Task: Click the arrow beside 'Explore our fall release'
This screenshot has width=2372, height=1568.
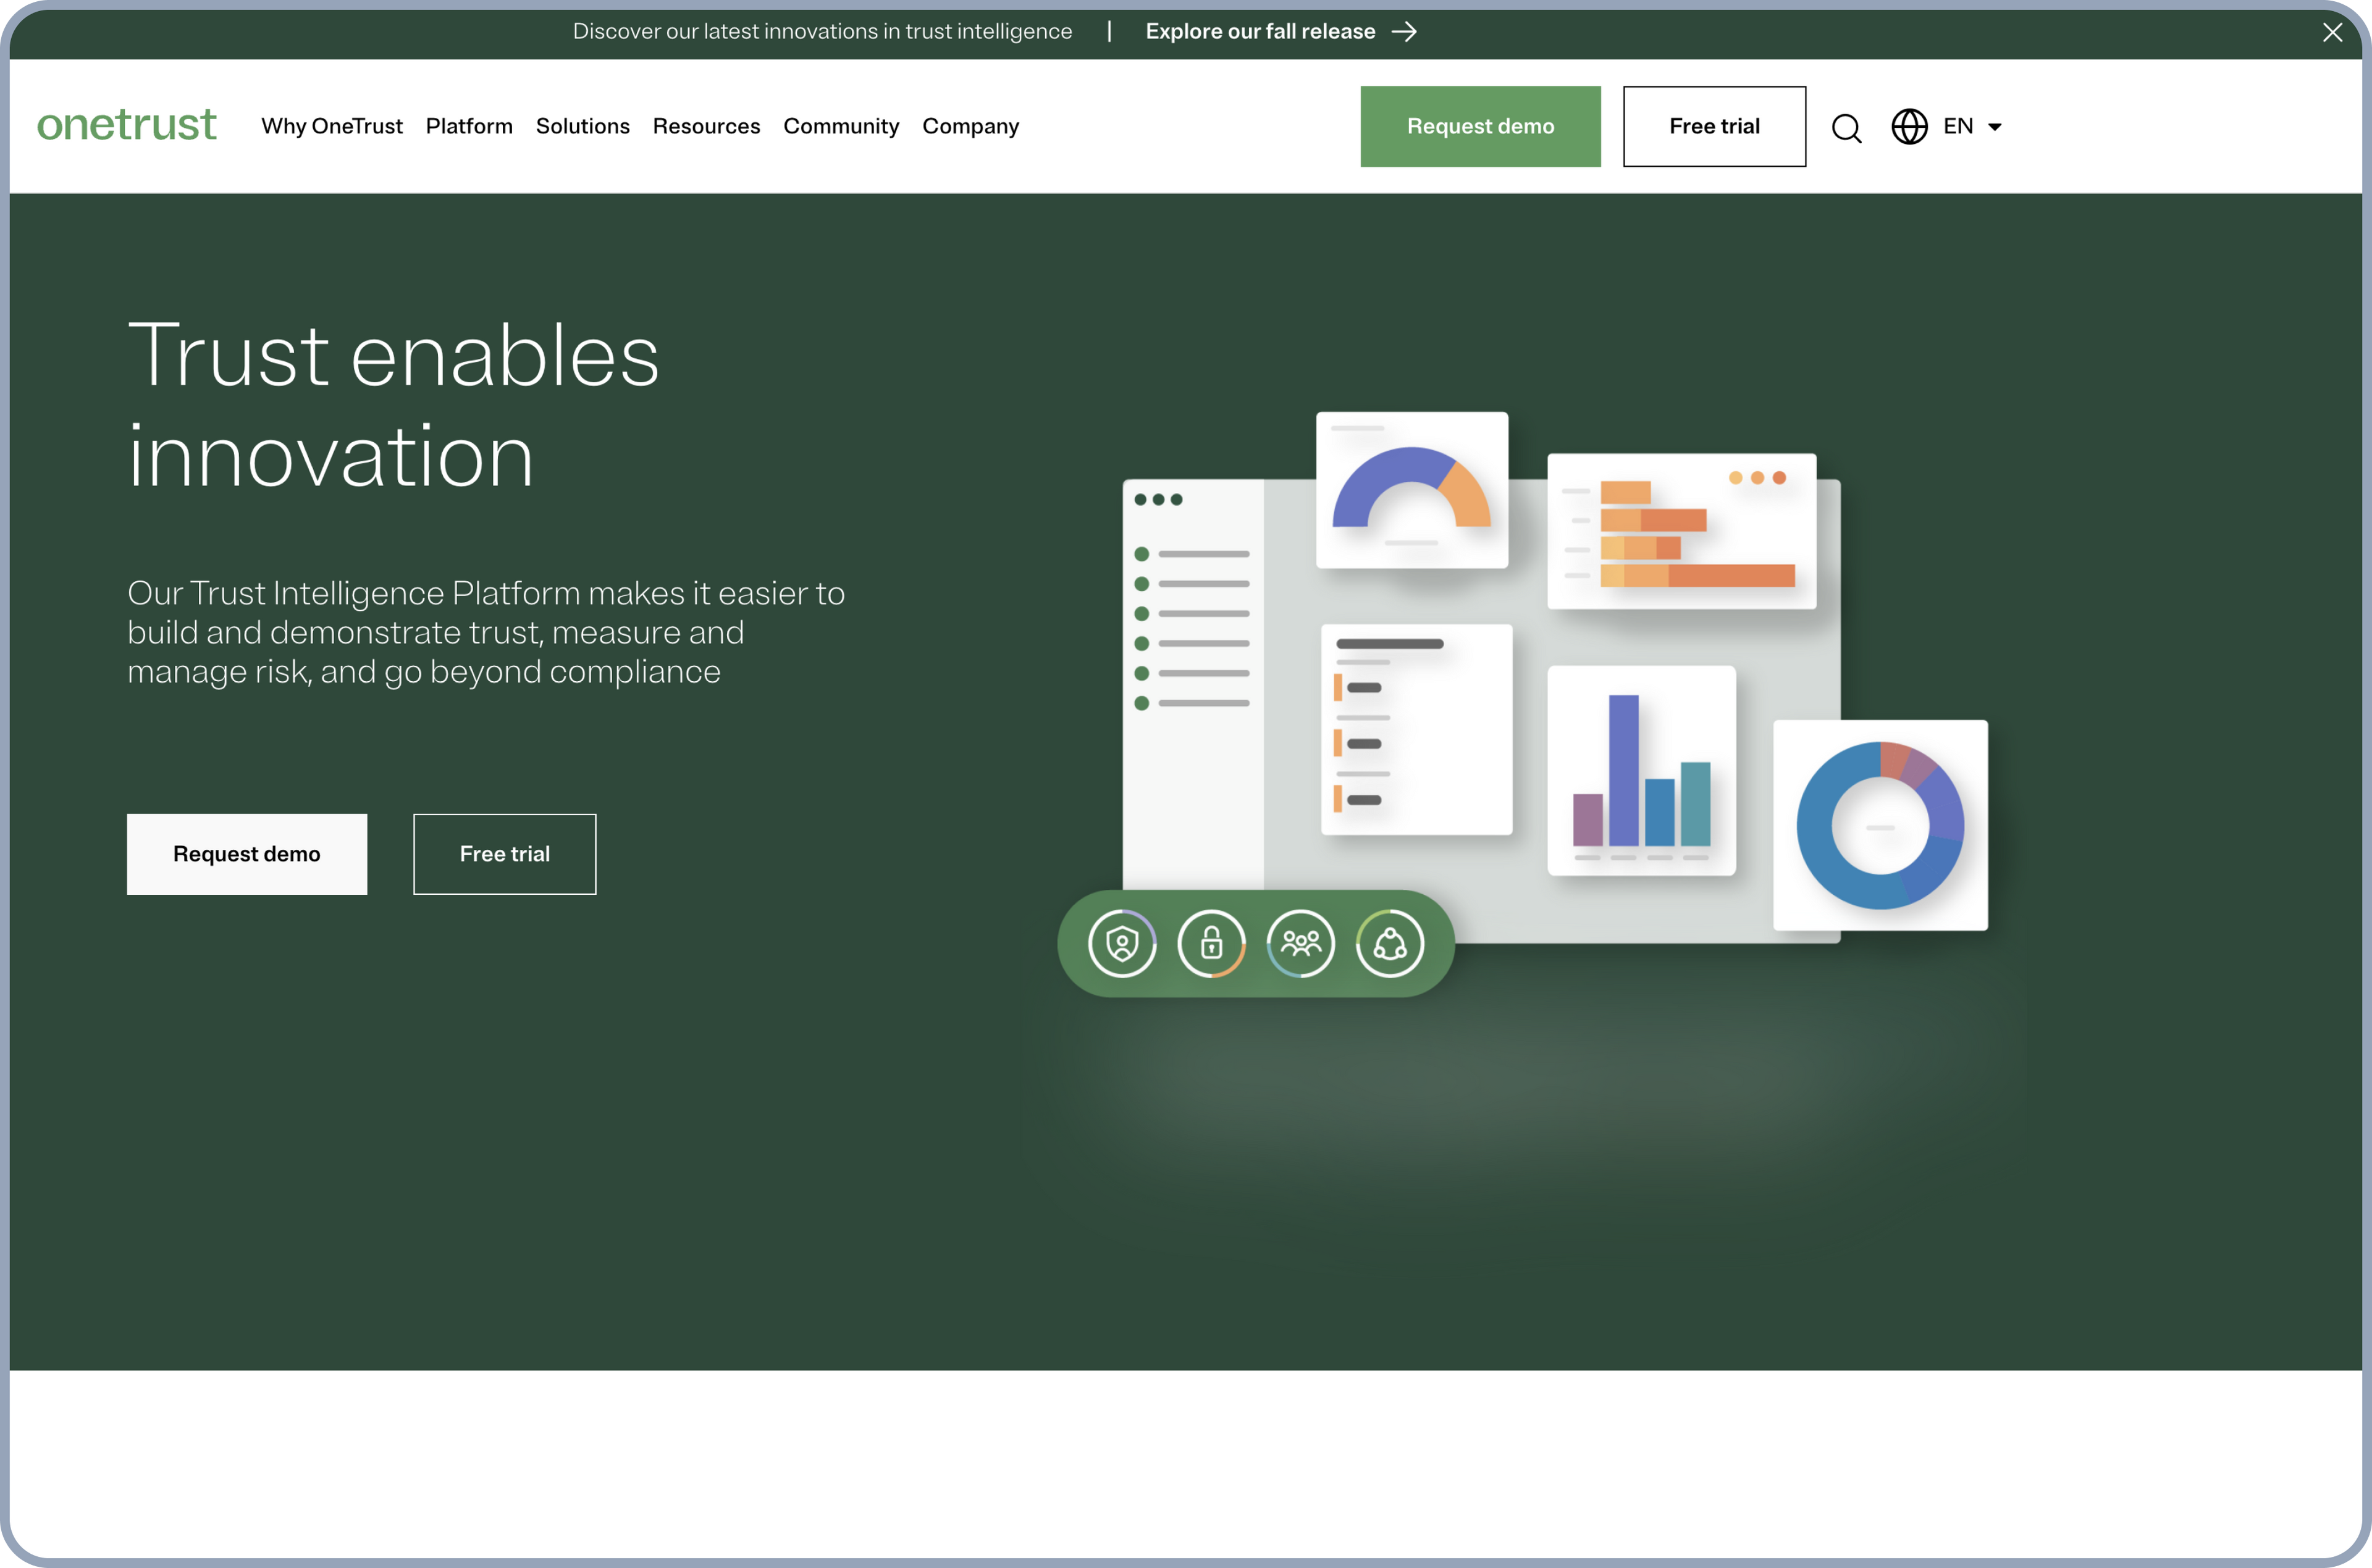Action: pos(1405,32)
